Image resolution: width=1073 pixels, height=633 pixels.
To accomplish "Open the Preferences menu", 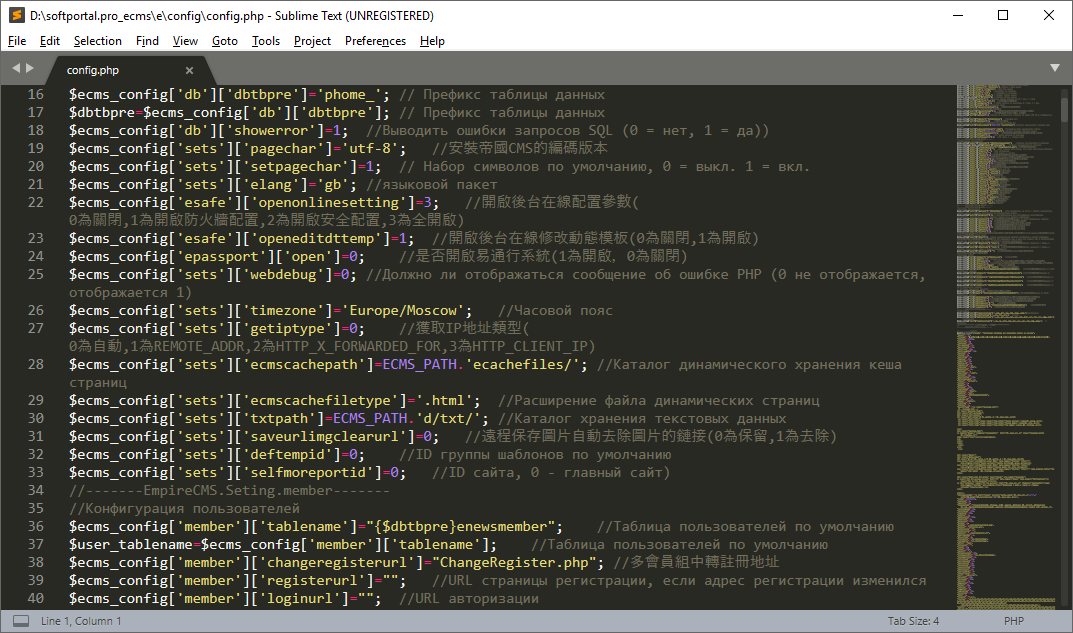I will tap(375, 41).
